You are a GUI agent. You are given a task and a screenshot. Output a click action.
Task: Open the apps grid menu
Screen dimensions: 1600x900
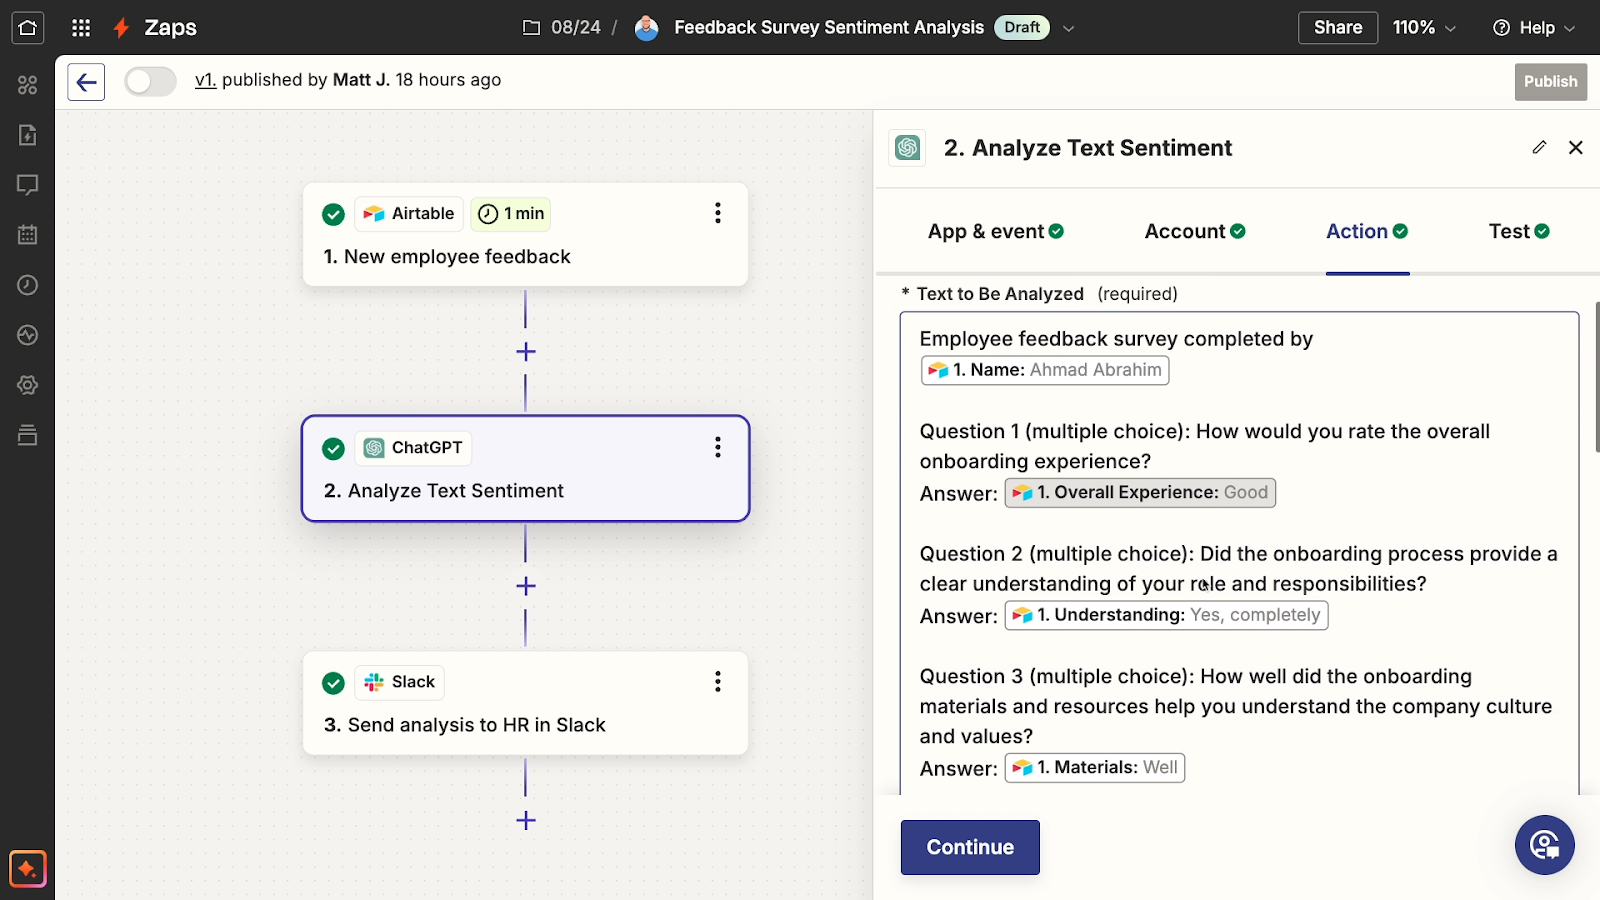tap(81, 28)
